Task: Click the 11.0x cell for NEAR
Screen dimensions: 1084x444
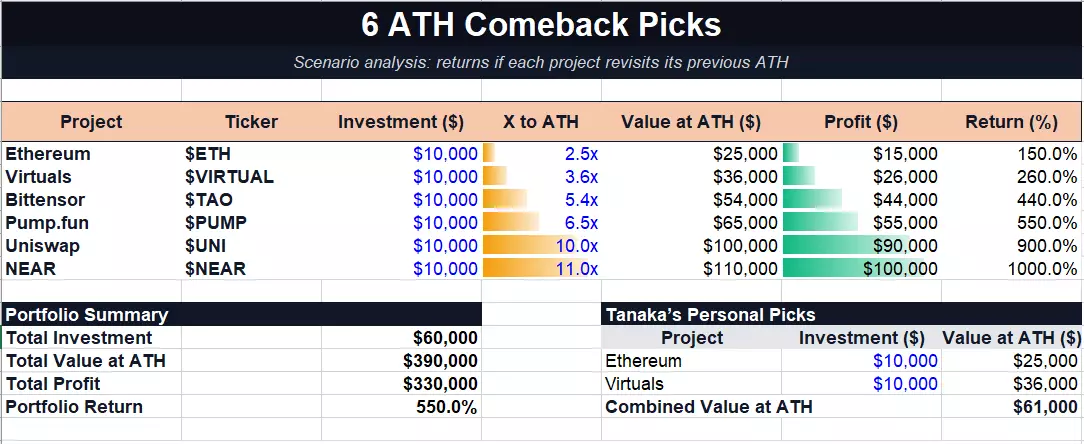Action: point(541,268)
